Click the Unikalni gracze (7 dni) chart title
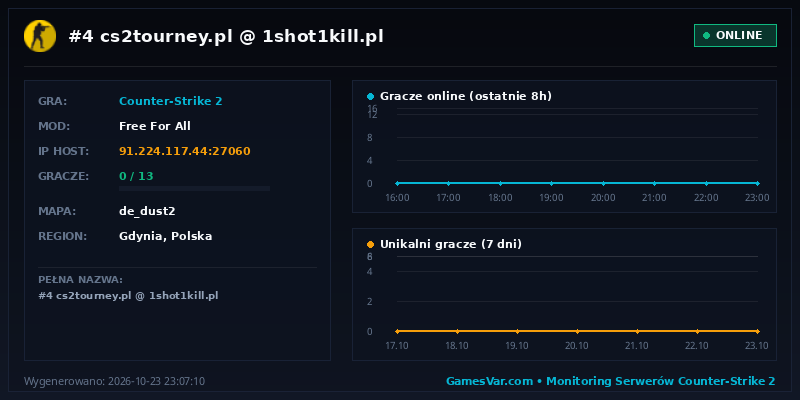The image size is (800, 400). [451, 244]
